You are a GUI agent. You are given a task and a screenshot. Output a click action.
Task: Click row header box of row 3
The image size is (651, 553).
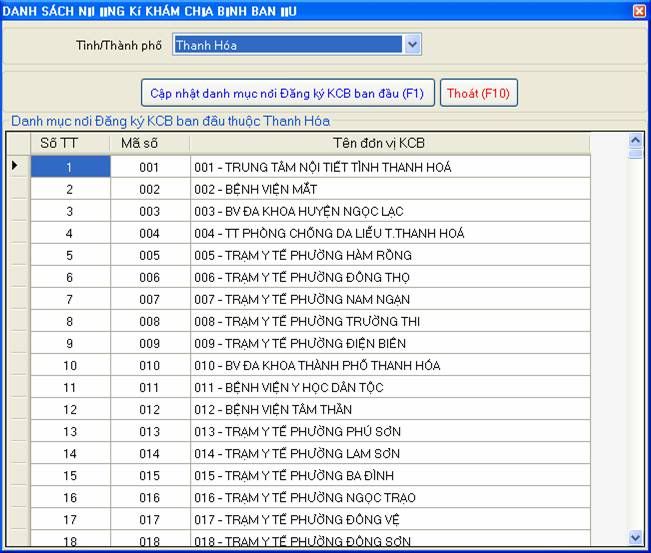coord(18,211)
